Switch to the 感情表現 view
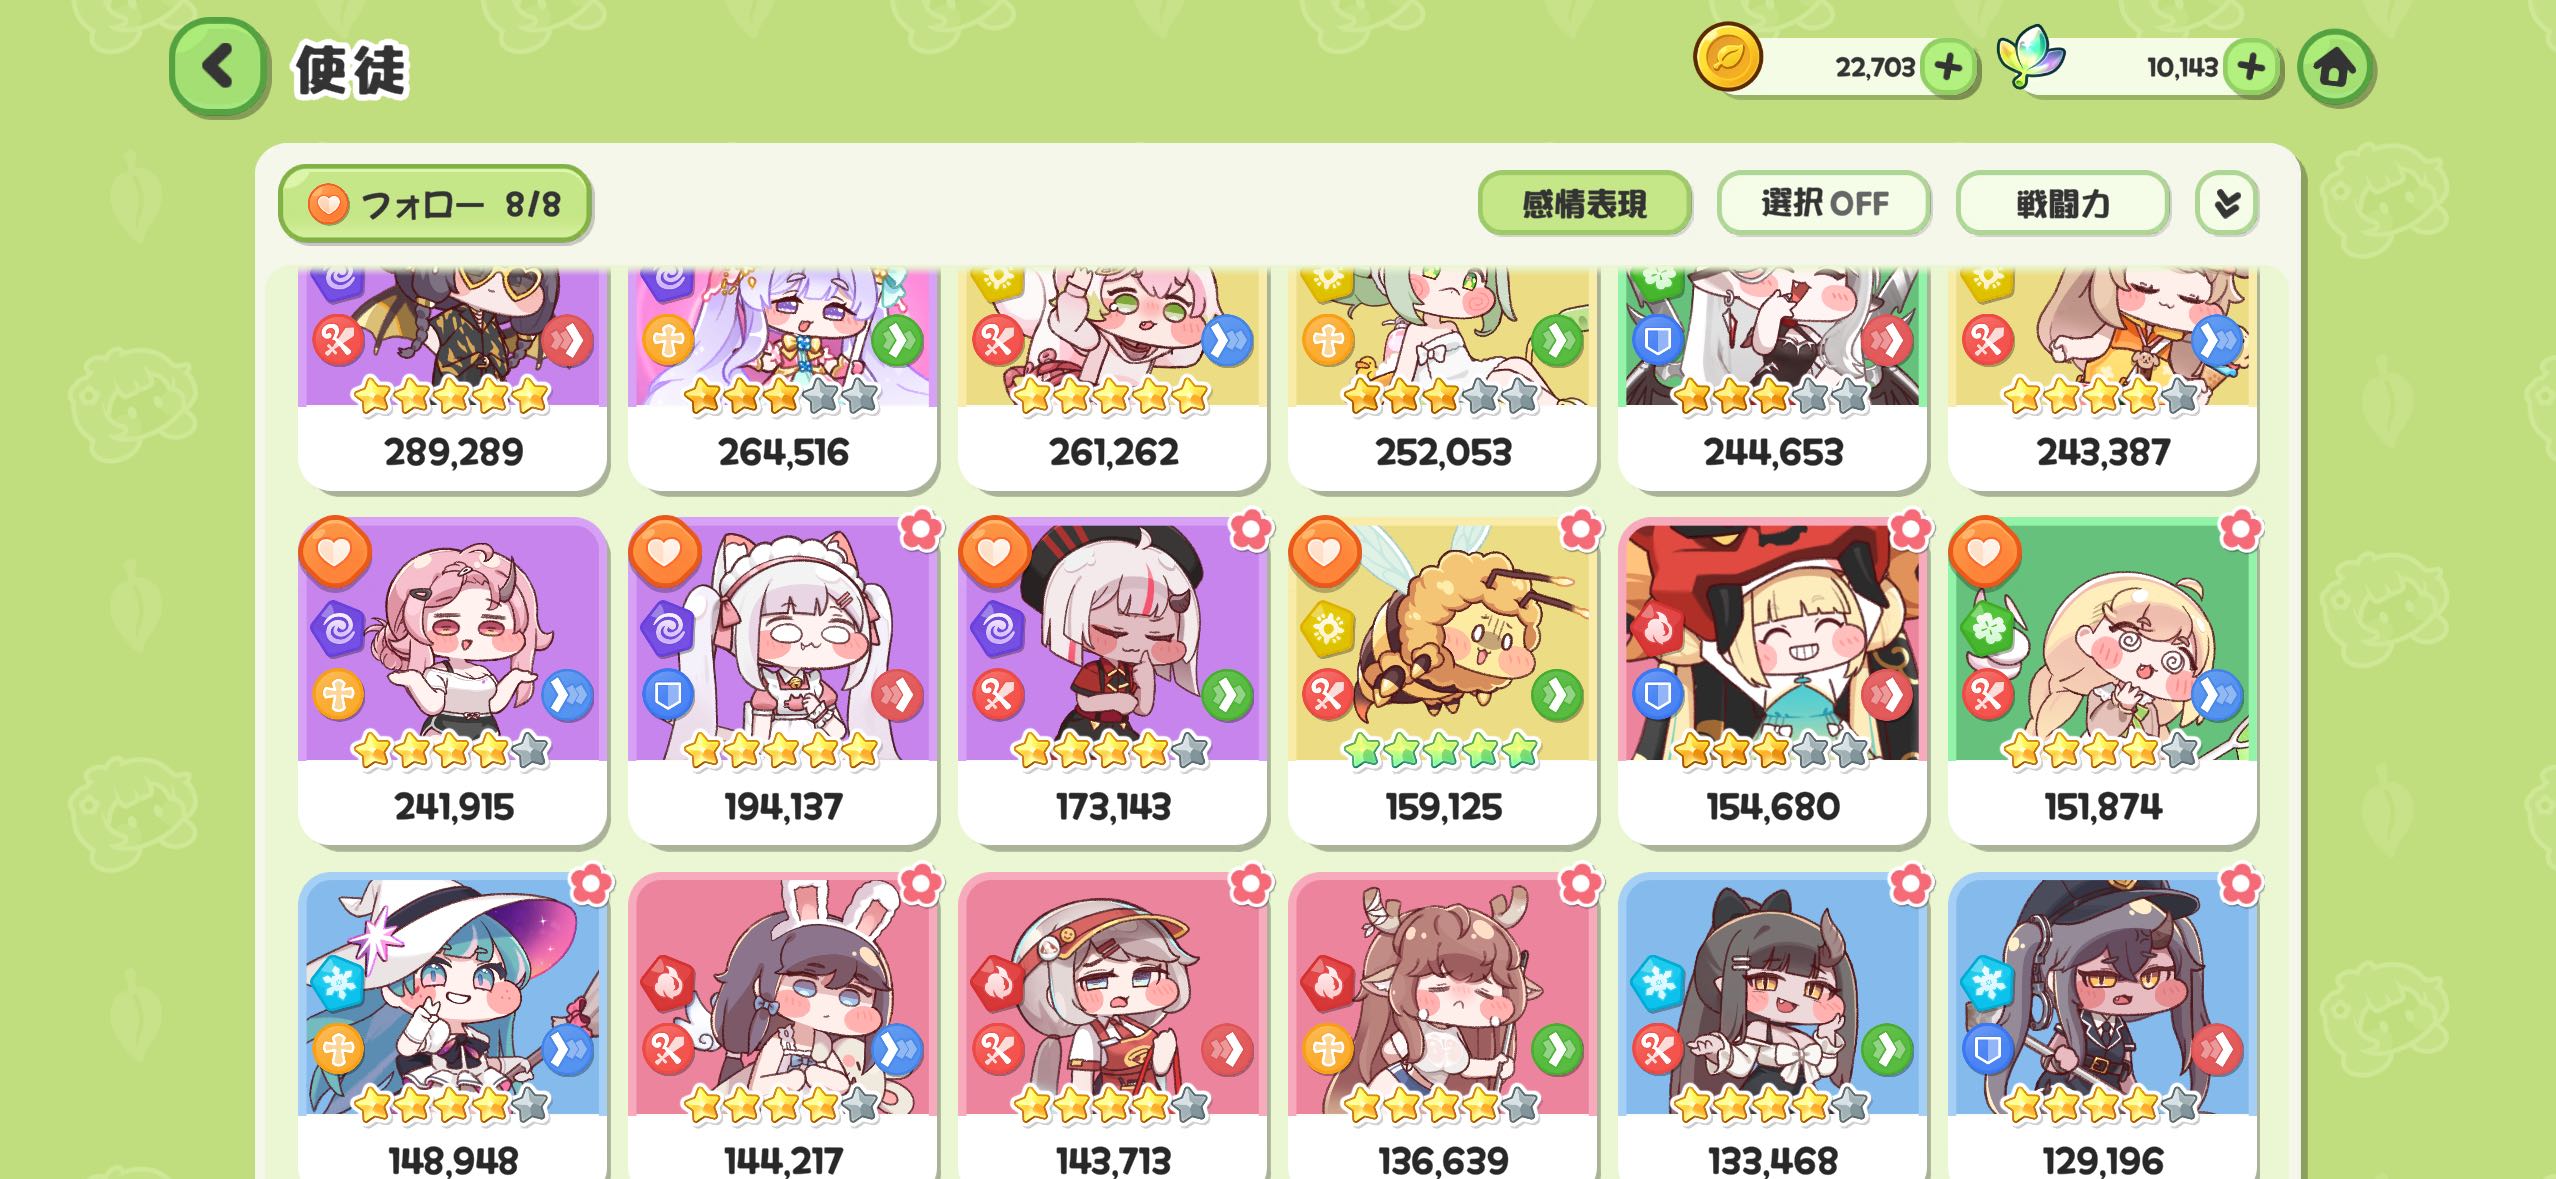Image resolution: width=2556 pixels, height=1179 pixels. [1585, 204]
